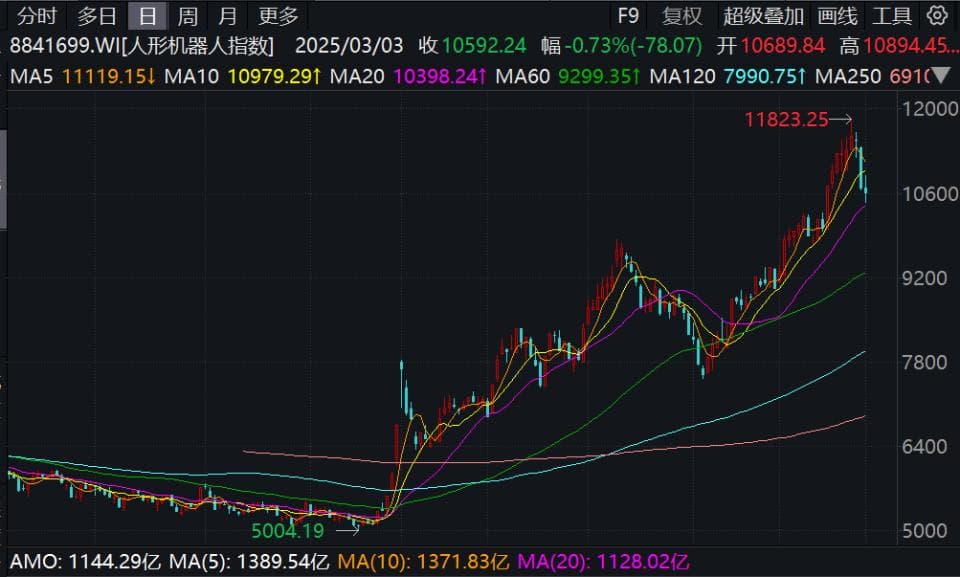Click the 5004.19 low price marker
This screenshot has width=960, height=577.
coord(288,530)
